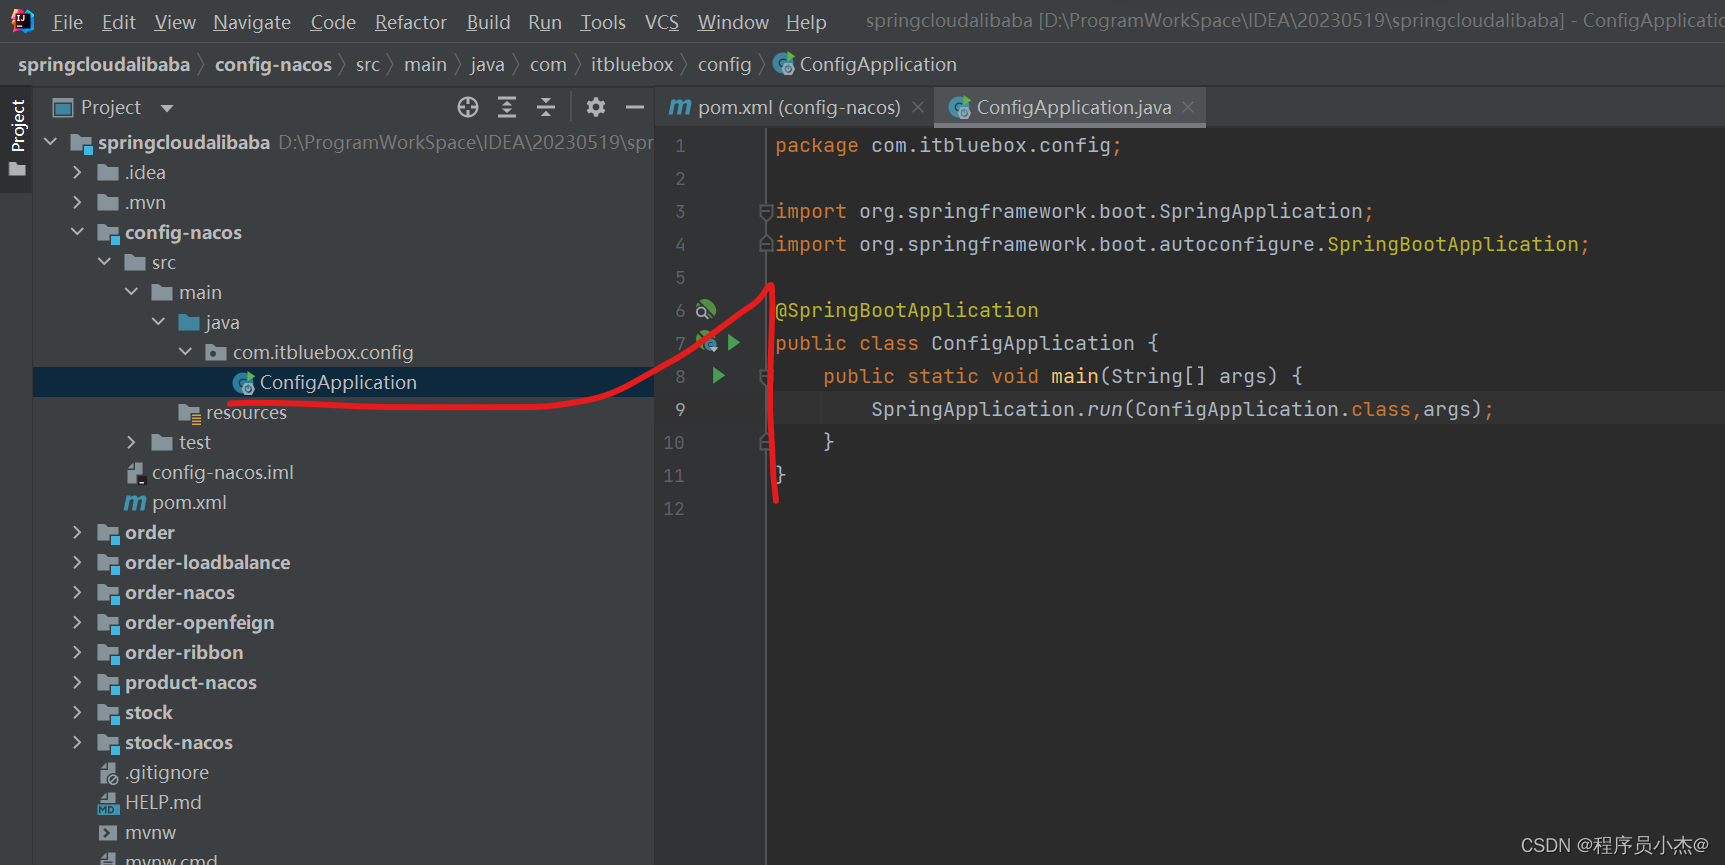
Task: Open the Navigate menu
Action: (252, 22)
